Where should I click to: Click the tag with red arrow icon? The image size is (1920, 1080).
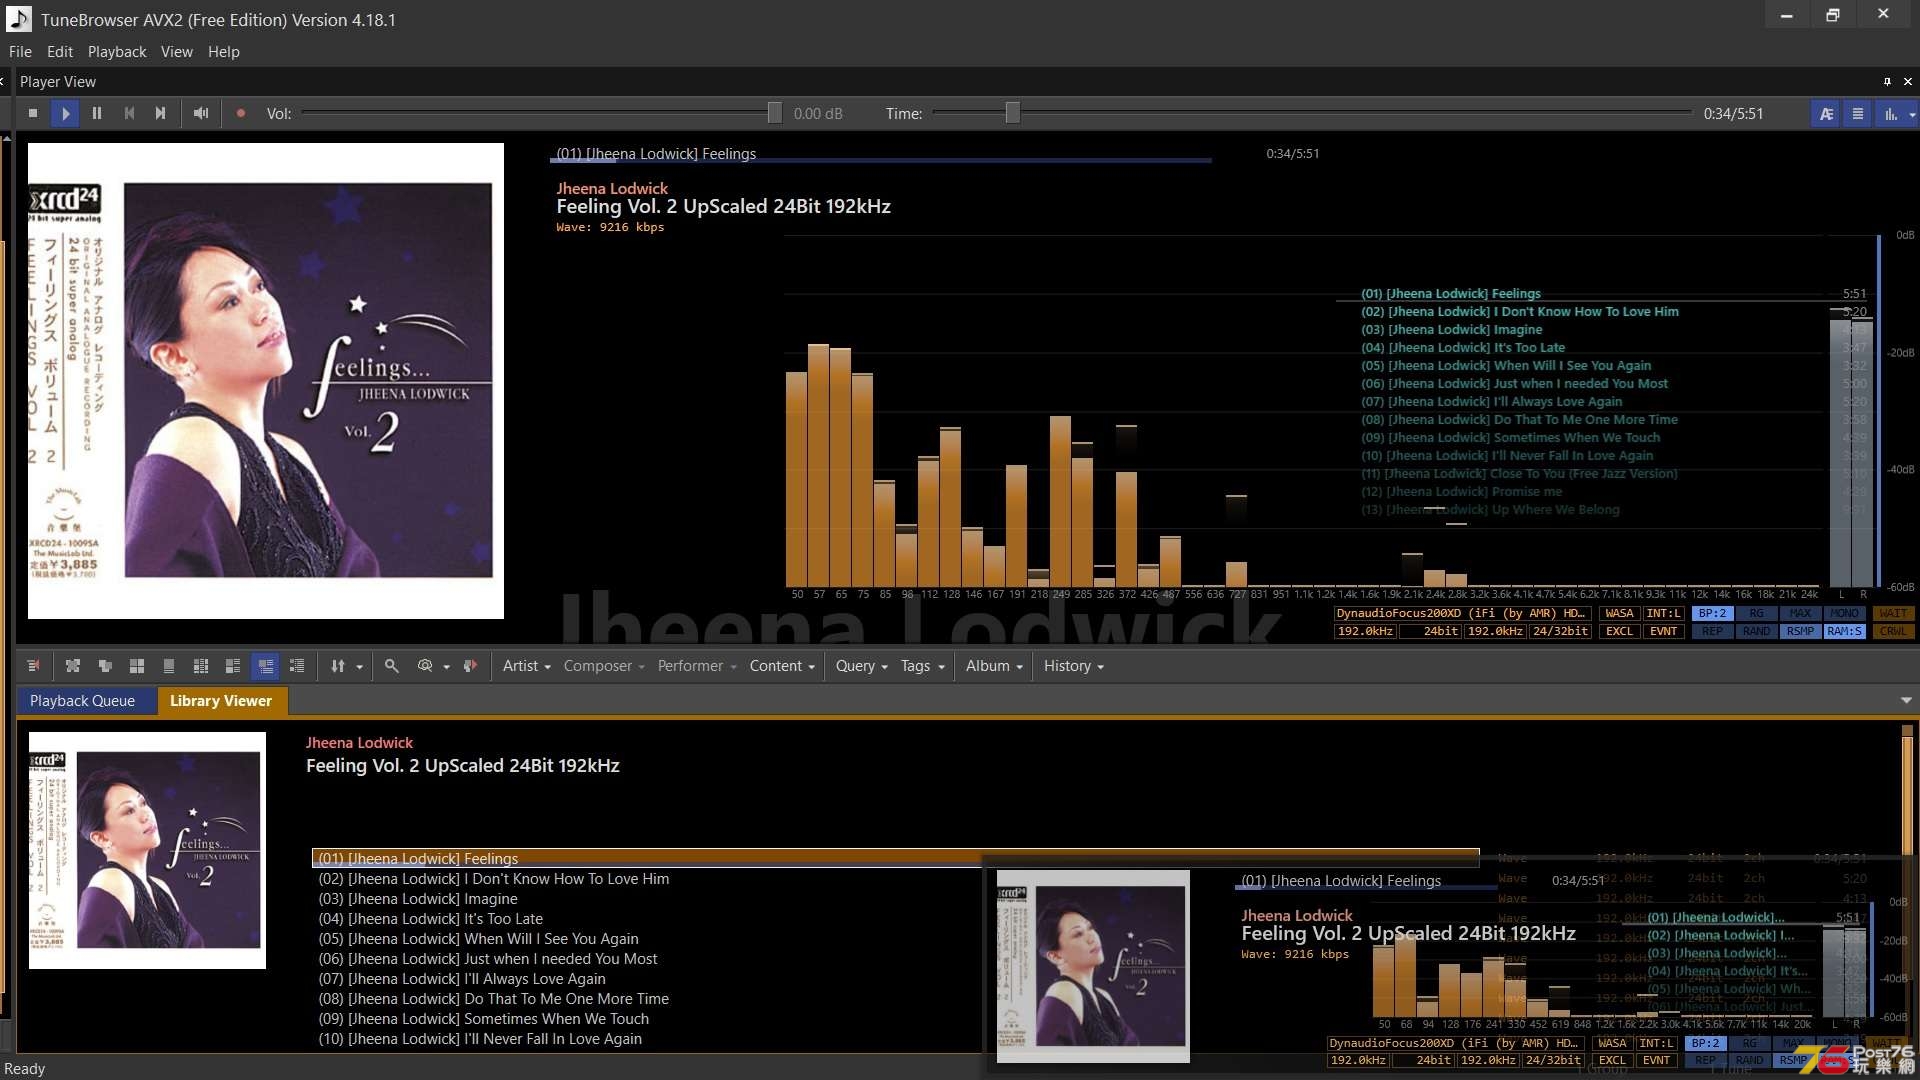pos(470,666)
